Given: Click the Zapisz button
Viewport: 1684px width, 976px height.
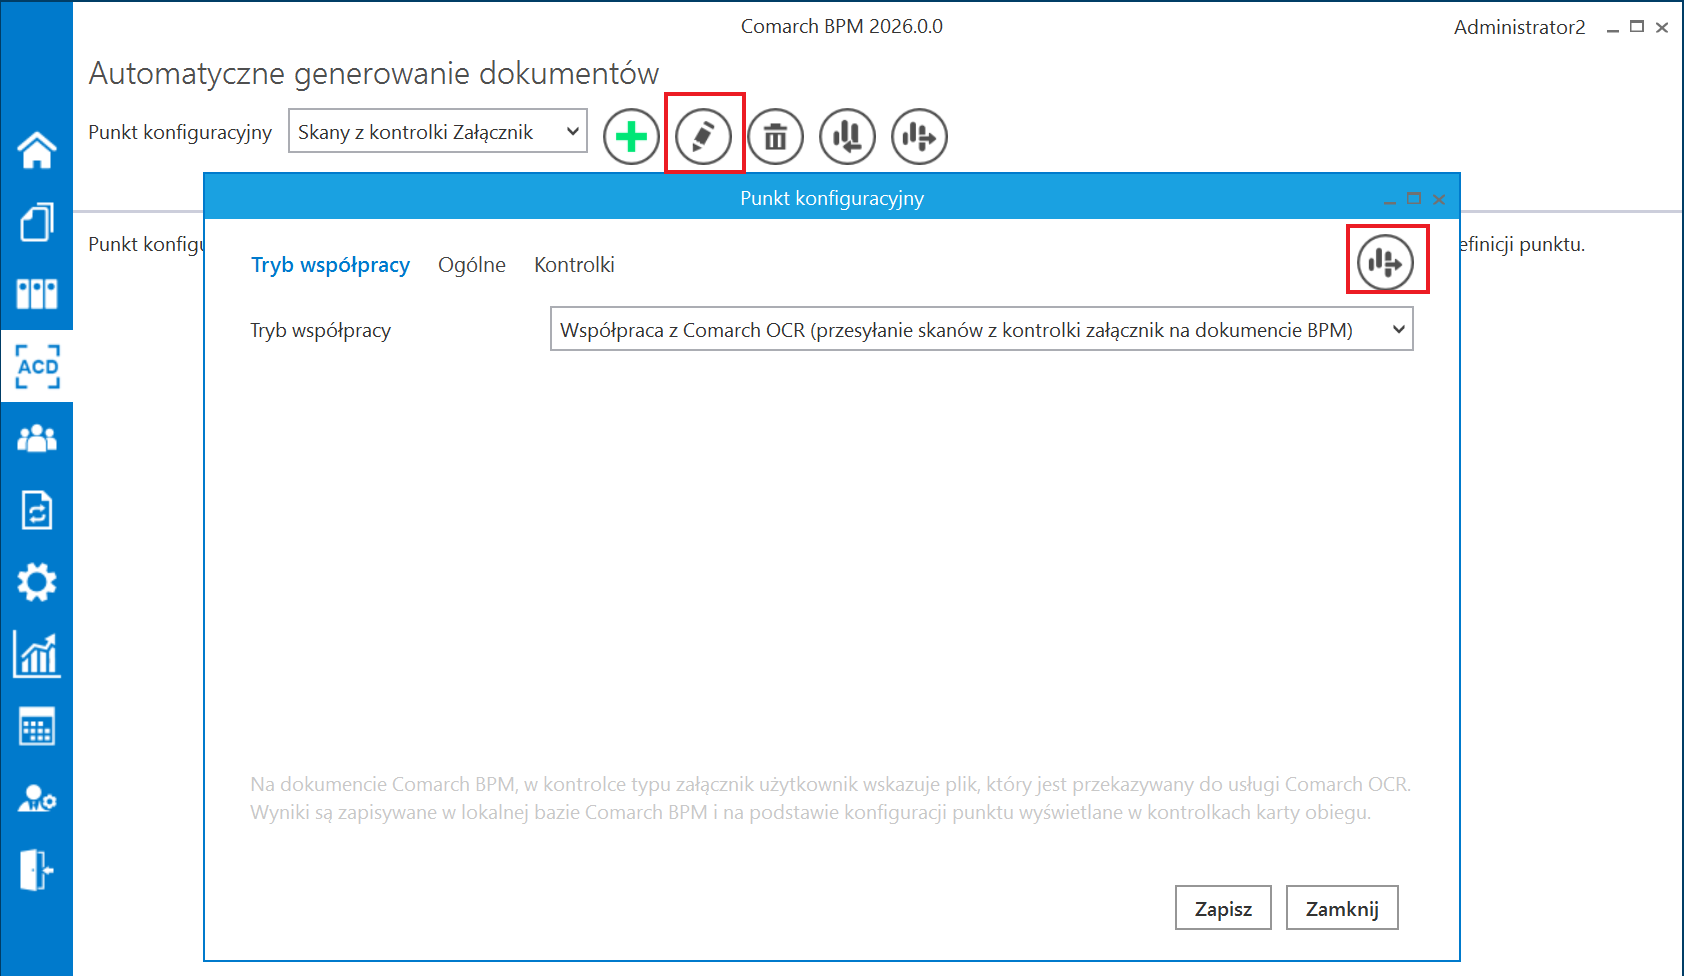Looking at the screenshot, I should [x=1223, y=908].
